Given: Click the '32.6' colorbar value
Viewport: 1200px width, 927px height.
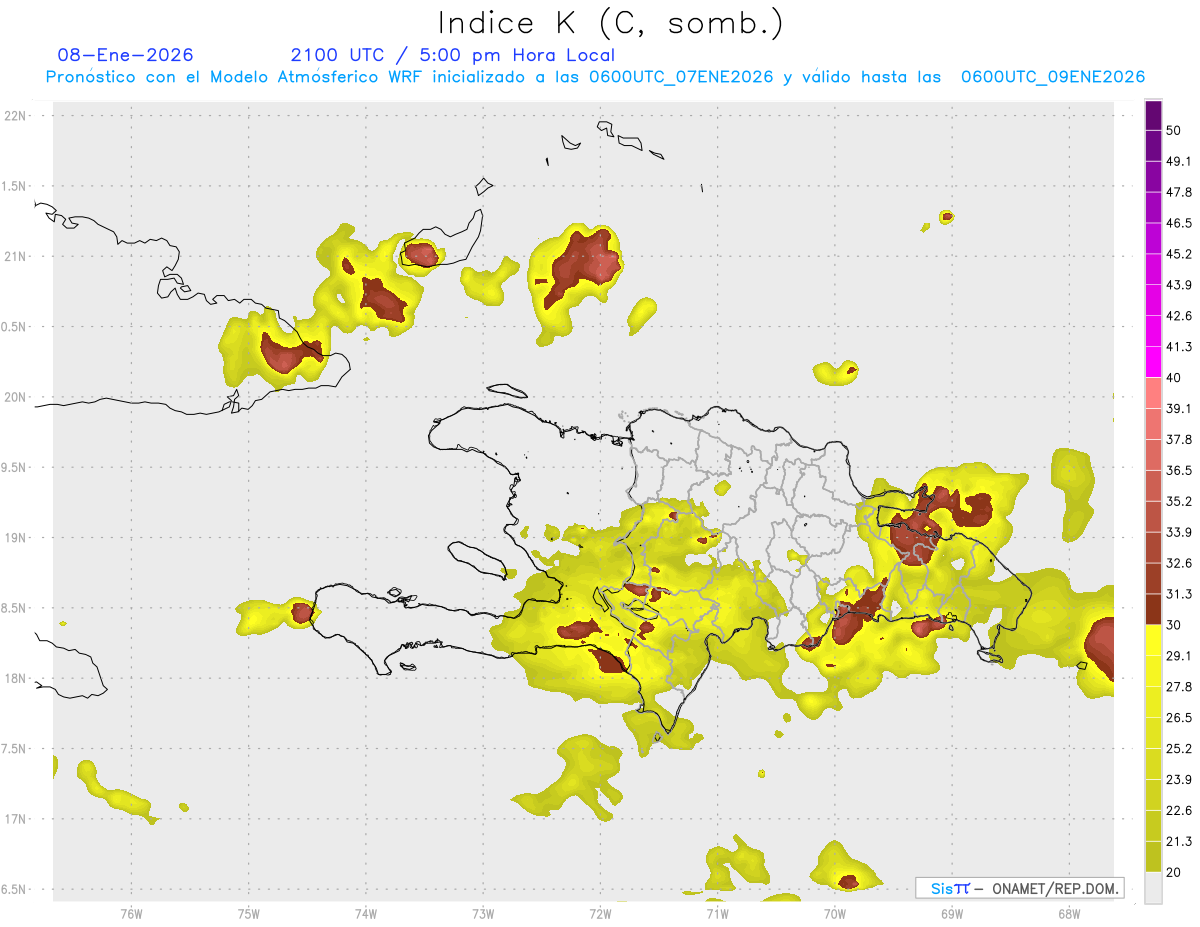Looking at the screenshot, I should pos(1179,564).
